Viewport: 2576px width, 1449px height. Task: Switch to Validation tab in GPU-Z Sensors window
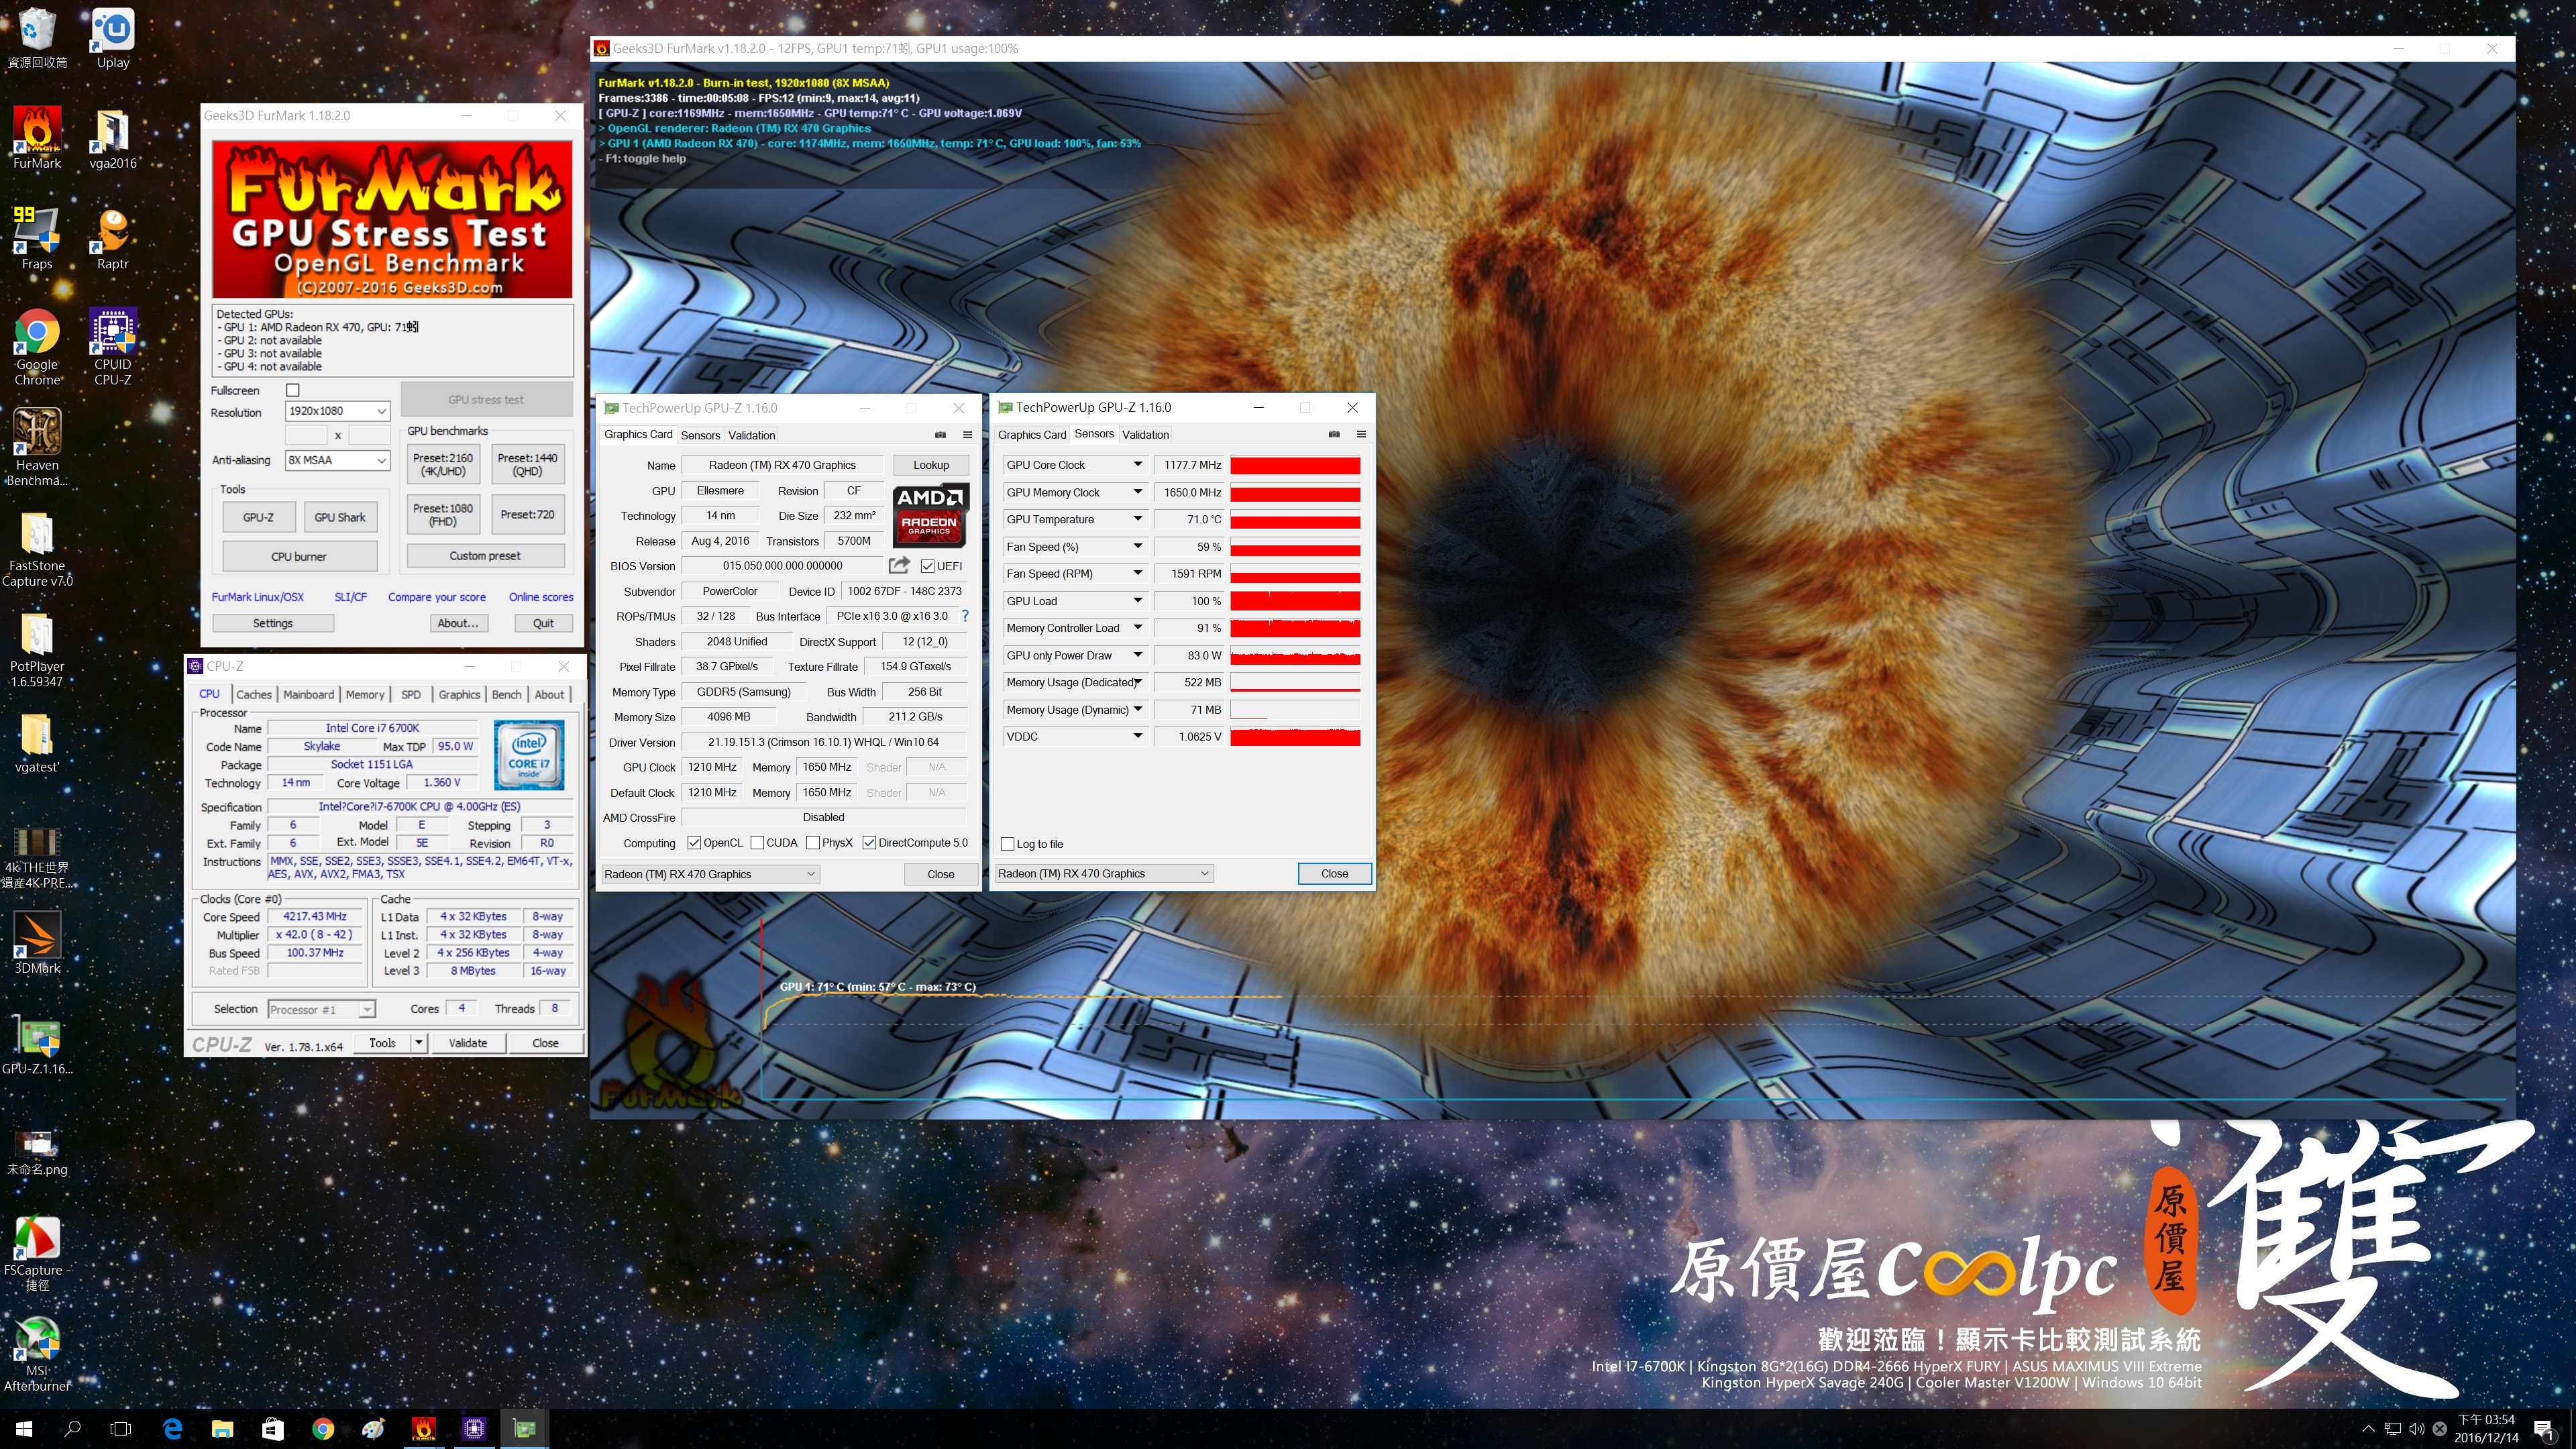1145,434
